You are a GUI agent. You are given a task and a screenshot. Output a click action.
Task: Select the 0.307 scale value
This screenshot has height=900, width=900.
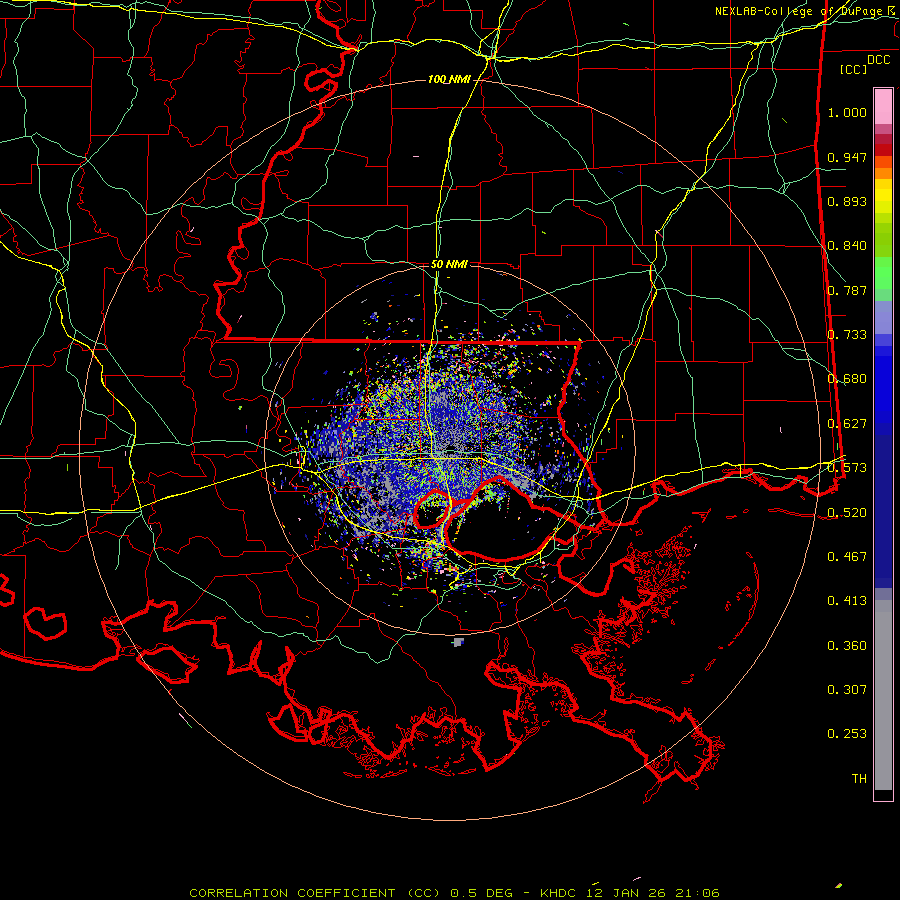tap(847, 689)
